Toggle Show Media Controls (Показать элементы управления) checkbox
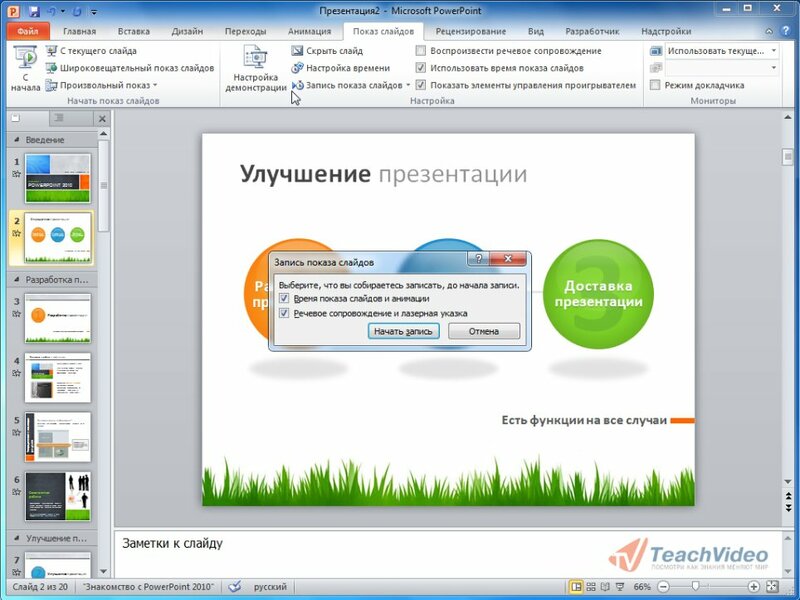This screenshot has height=600, width=800. coord(421,85)
